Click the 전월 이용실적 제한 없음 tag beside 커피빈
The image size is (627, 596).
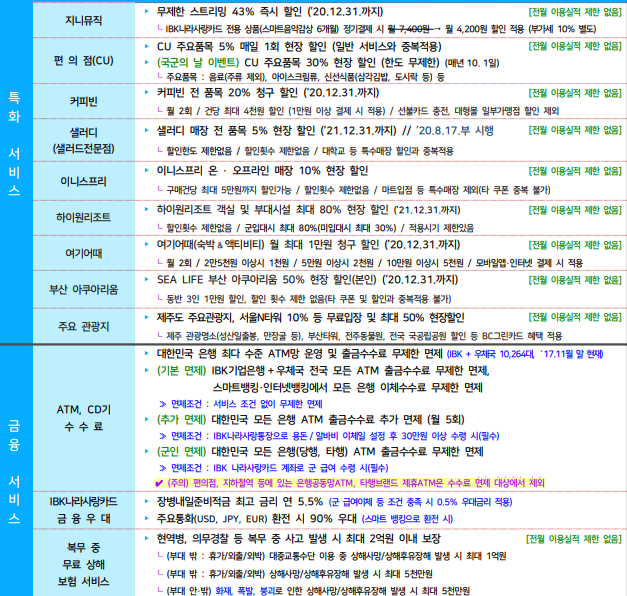pos(575,93)
